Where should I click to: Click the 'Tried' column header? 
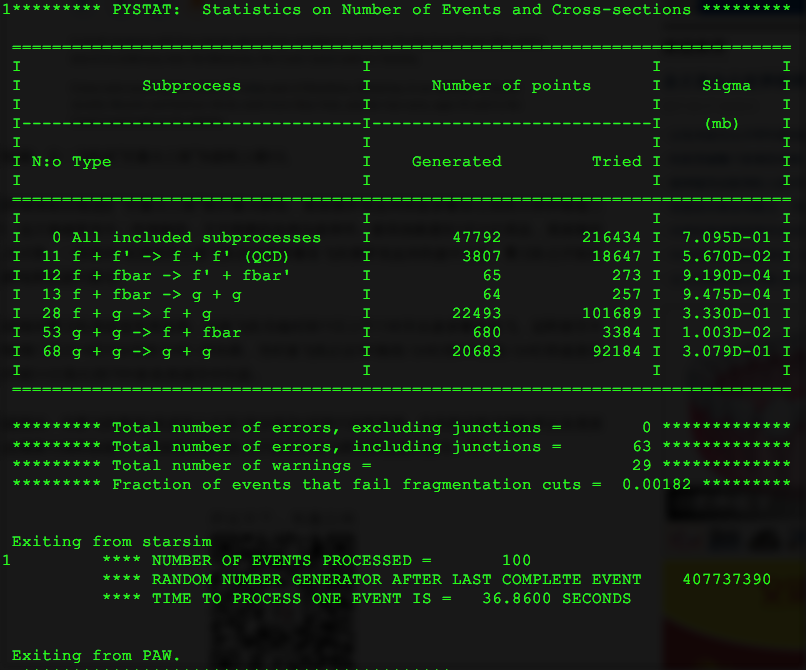pos(616,161)
